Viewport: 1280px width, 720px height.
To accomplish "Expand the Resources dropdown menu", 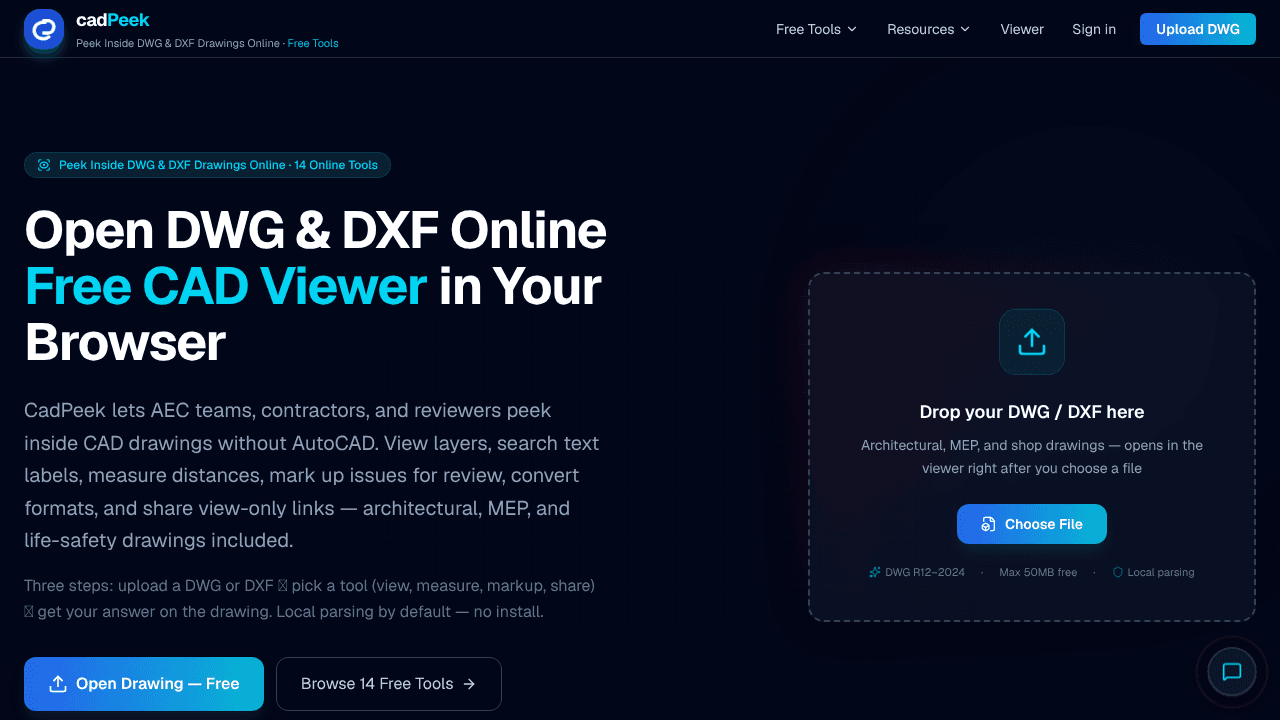I will (928, 29).
